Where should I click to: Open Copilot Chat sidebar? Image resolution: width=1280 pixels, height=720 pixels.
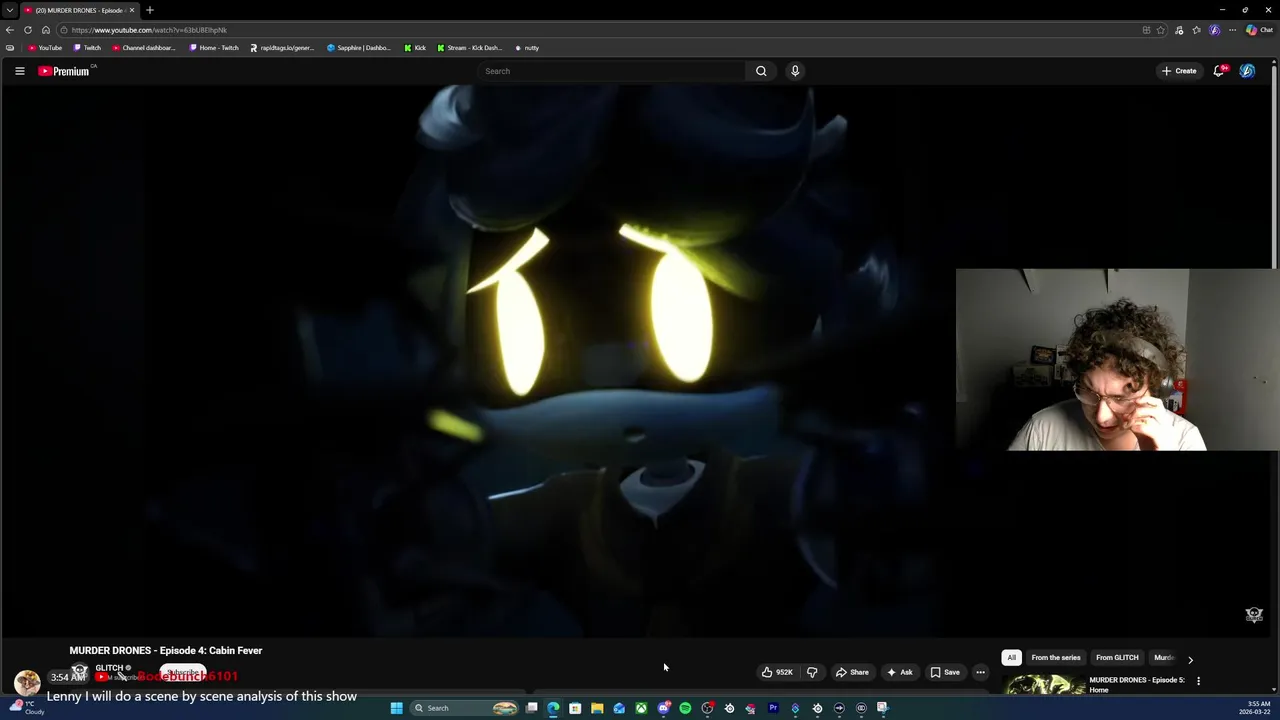pos(1259,30)
